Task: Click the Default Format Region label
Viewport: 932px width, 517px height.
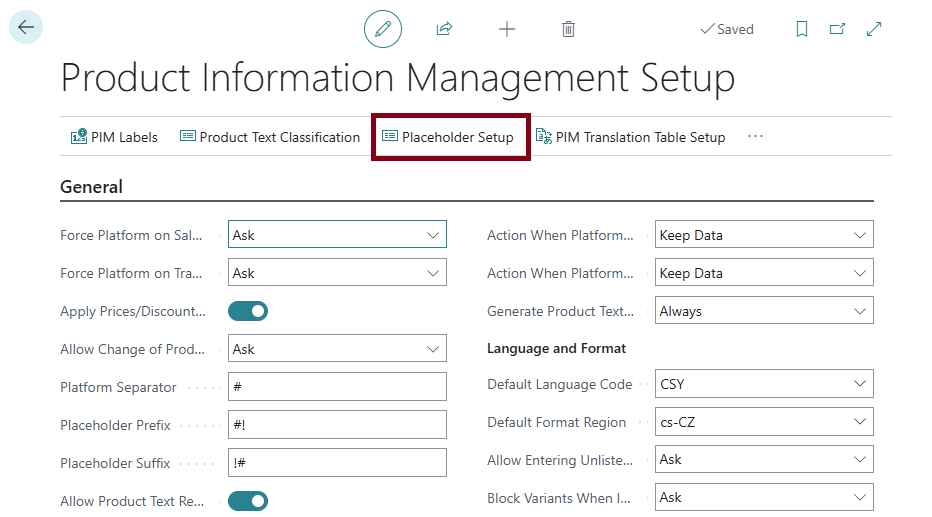Action: (556, 423)
